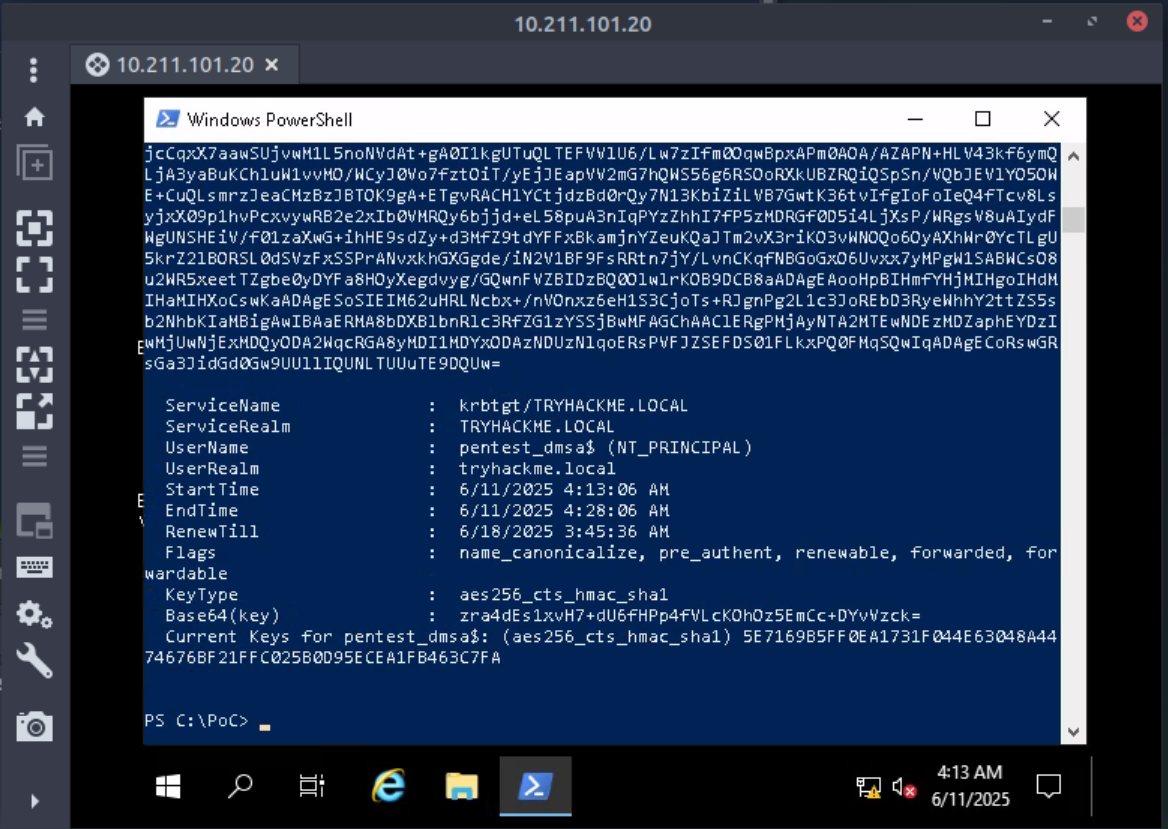Open preferences via the gears icon
This screenshot has width=1168, height=829.
coord(34,613)
